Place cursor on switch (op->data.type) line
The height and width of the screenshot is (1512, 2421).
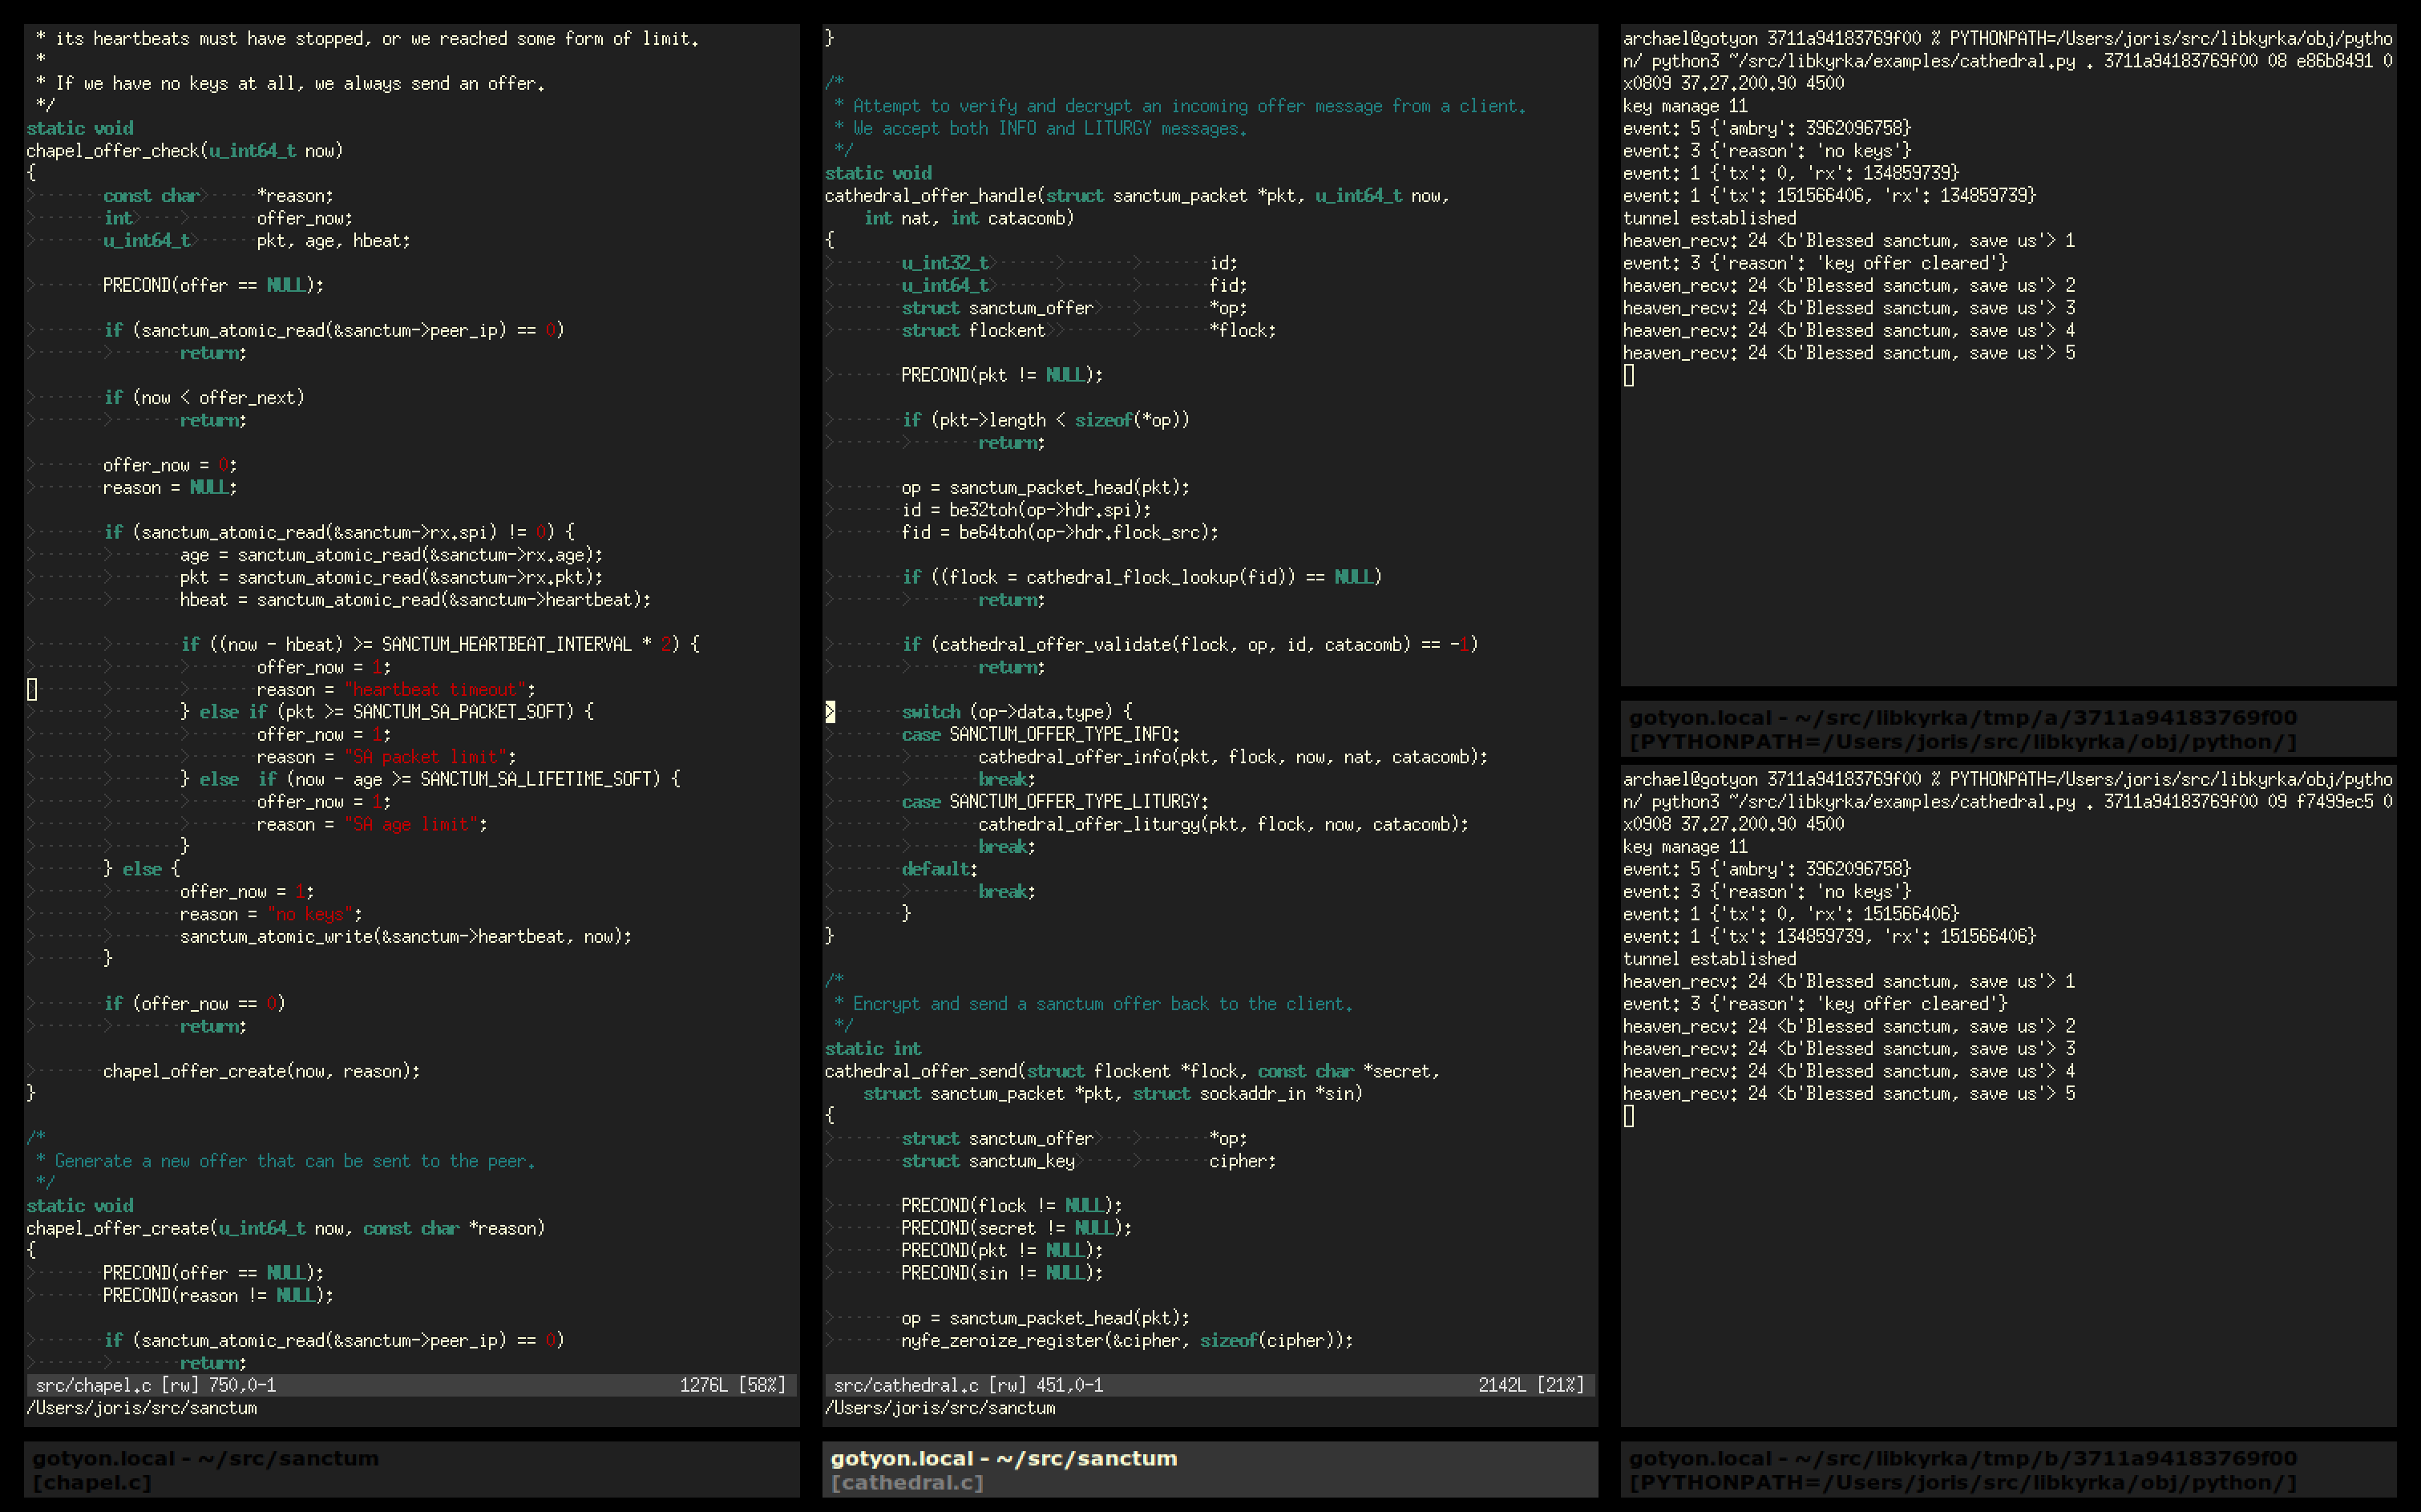(x=1016, y=712)
